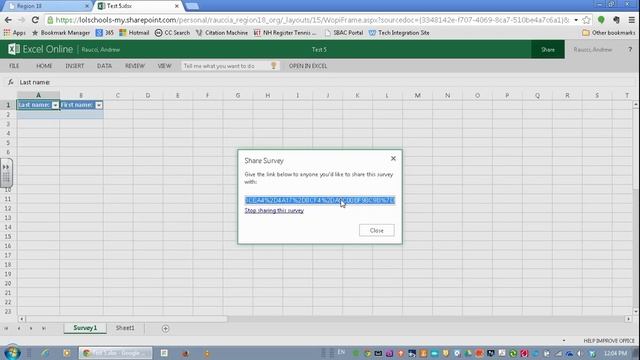Add new sheet with plus icon
This screenshot has height=360, width=640.
tap(165, 329)
